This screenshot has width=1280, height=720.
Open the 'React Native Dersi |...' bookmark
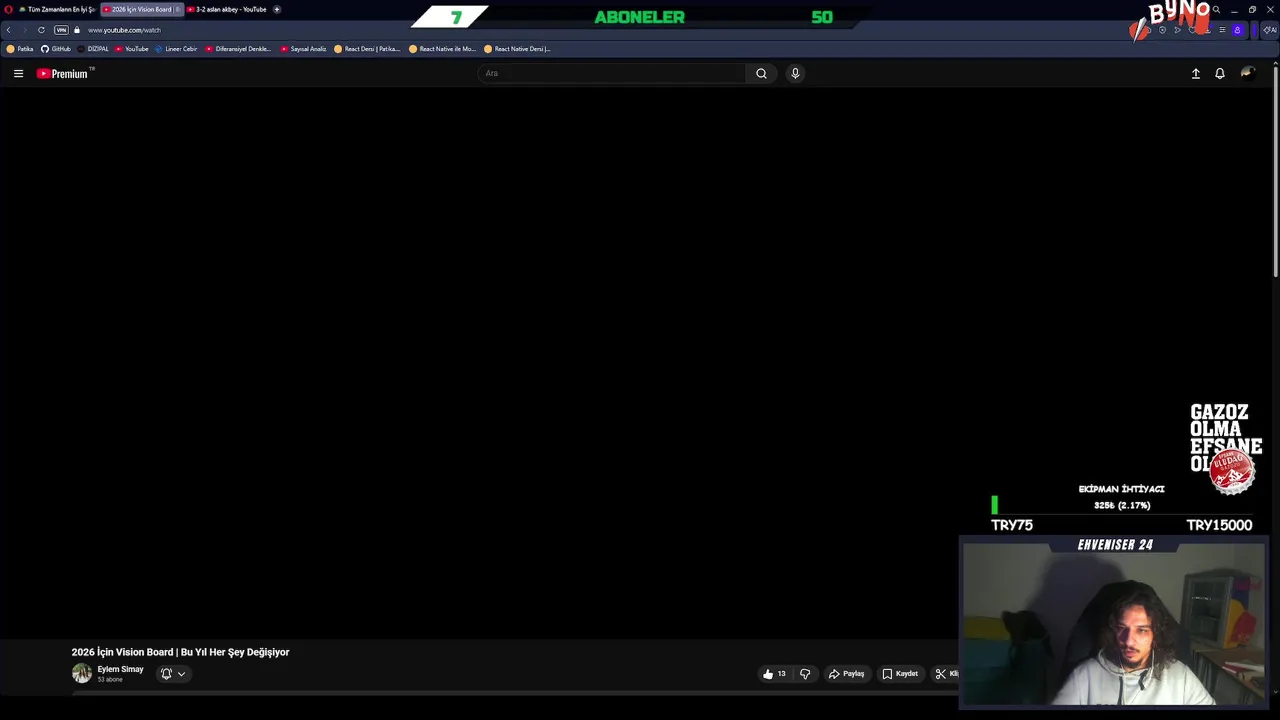[x=517, y=49]
